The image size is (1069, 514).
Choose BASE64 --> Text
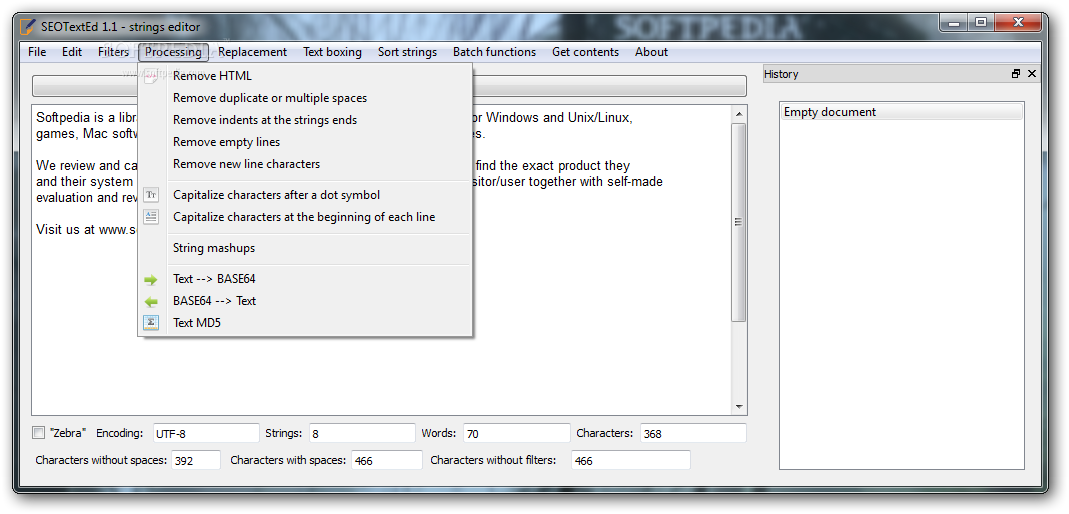tap(305, 301)
